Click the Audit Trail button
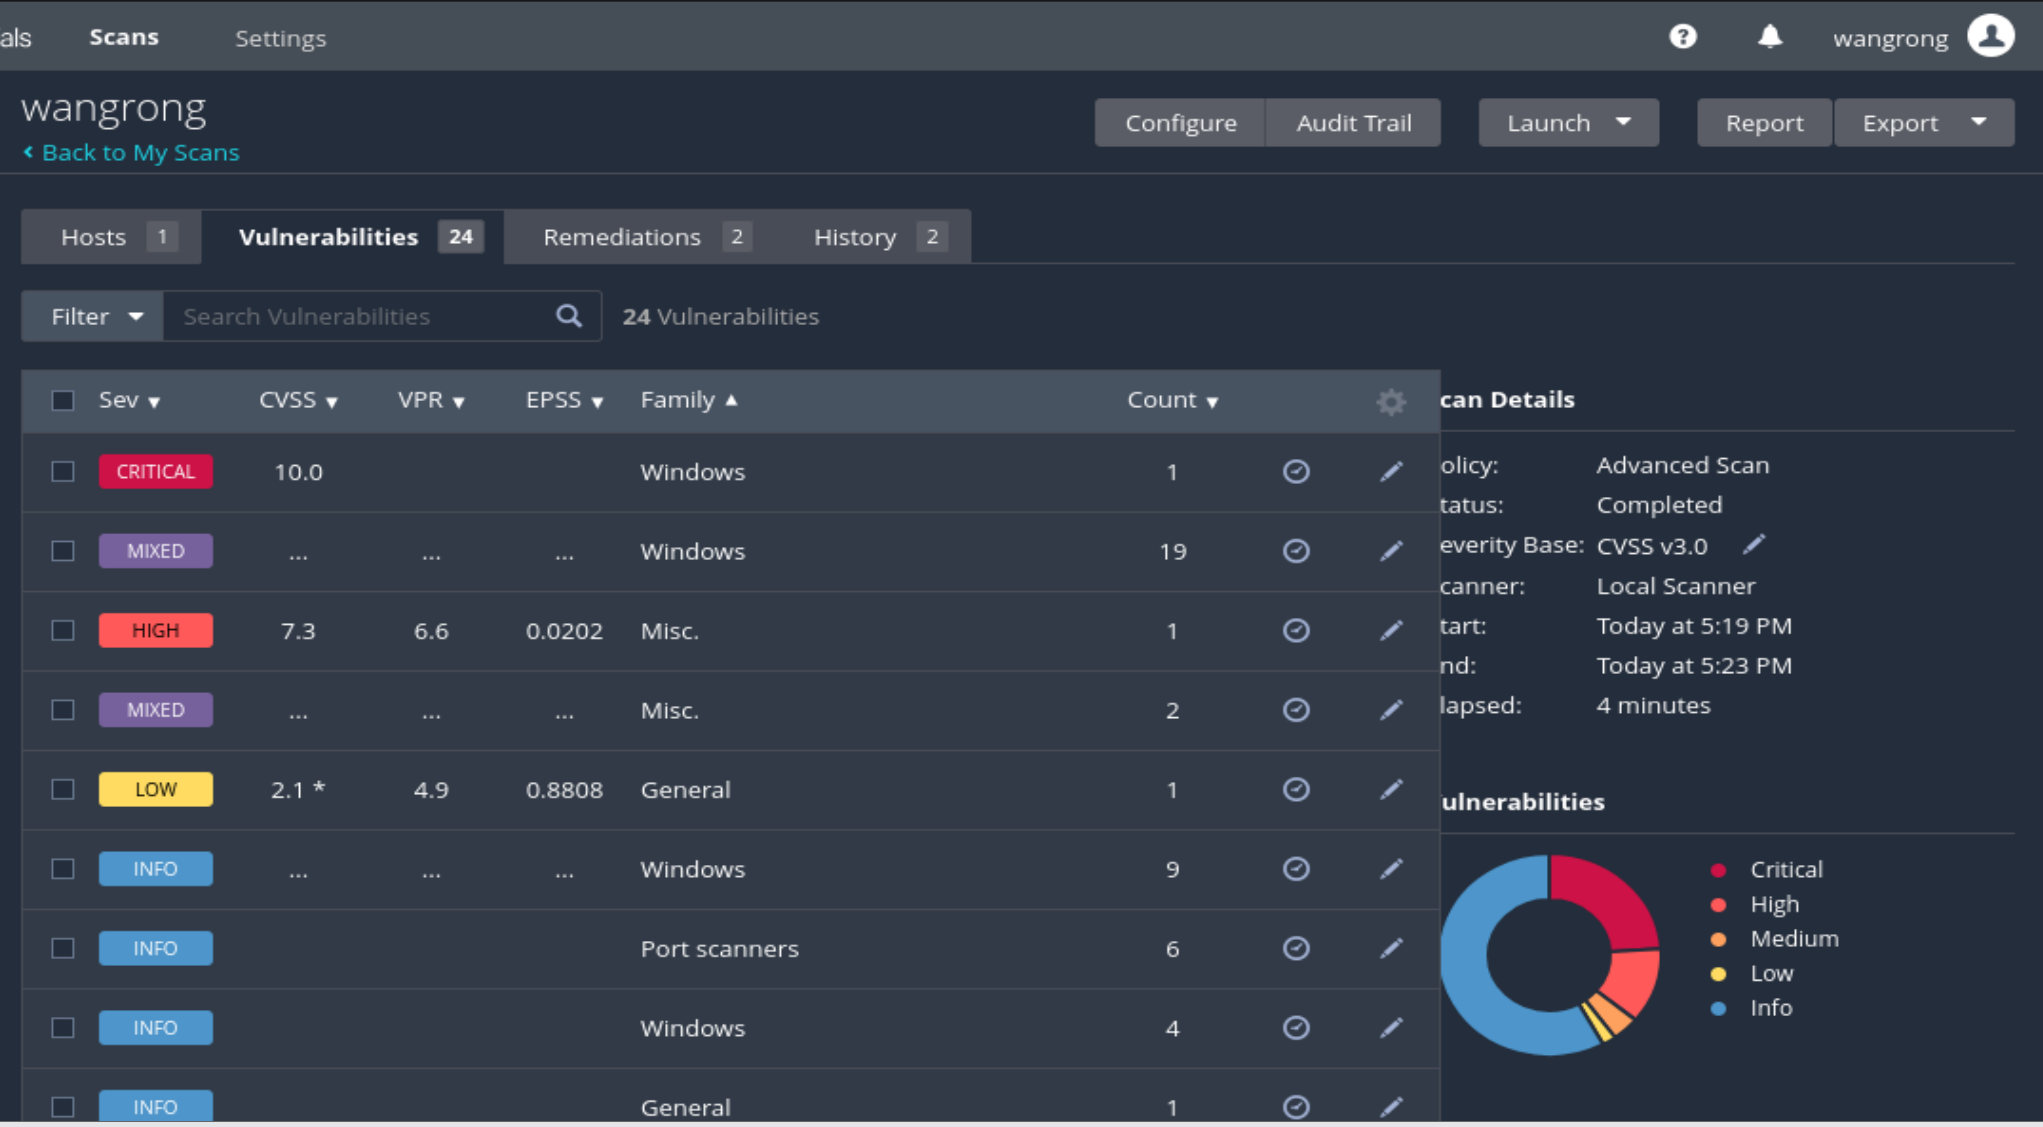The width and height of the screenshot is (2043, 1127). coord(1353,122)
